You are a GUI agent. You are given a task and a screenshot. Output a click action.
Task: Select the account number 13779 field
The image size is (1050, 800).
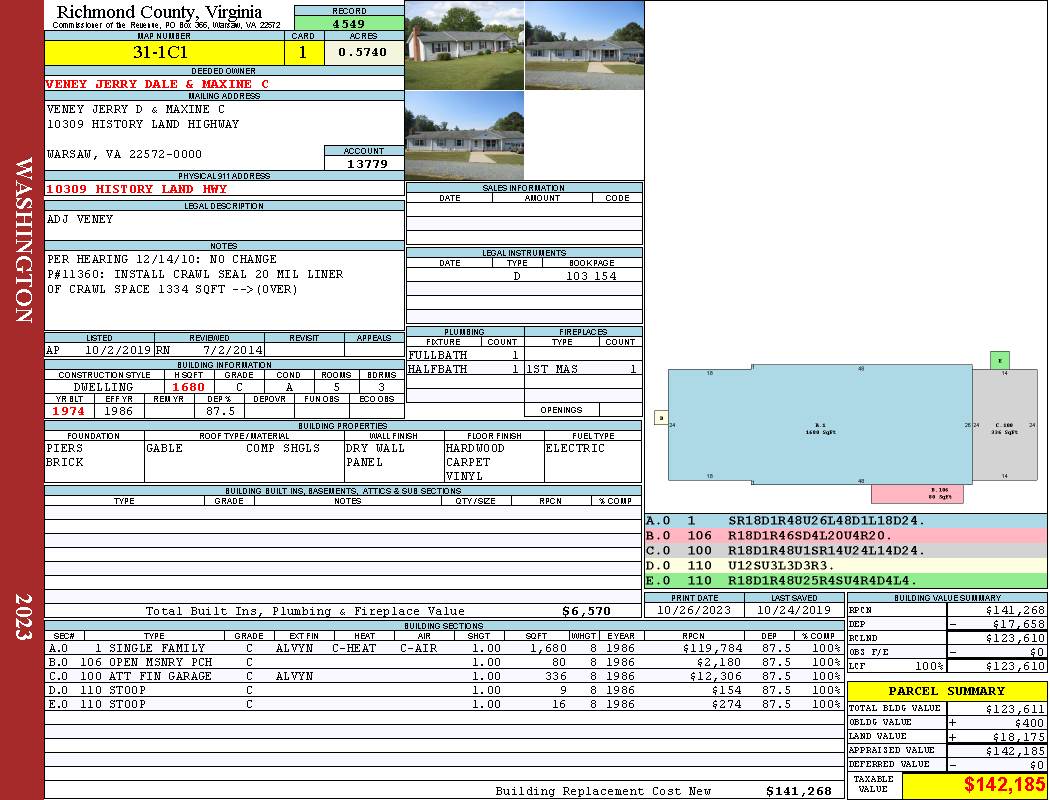tap(365, 163)
